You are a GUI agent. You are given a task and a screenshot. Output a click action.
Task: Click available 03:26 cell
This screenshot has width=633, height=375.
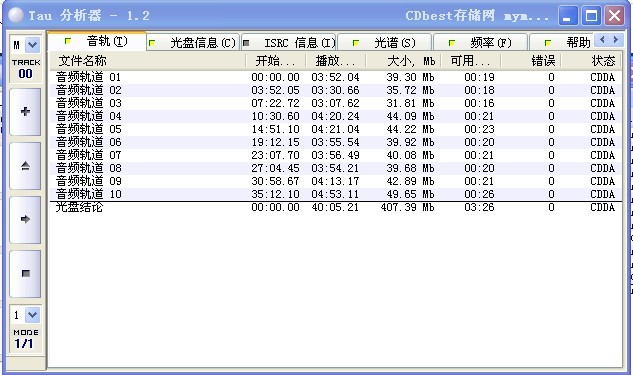coord(479,207)
